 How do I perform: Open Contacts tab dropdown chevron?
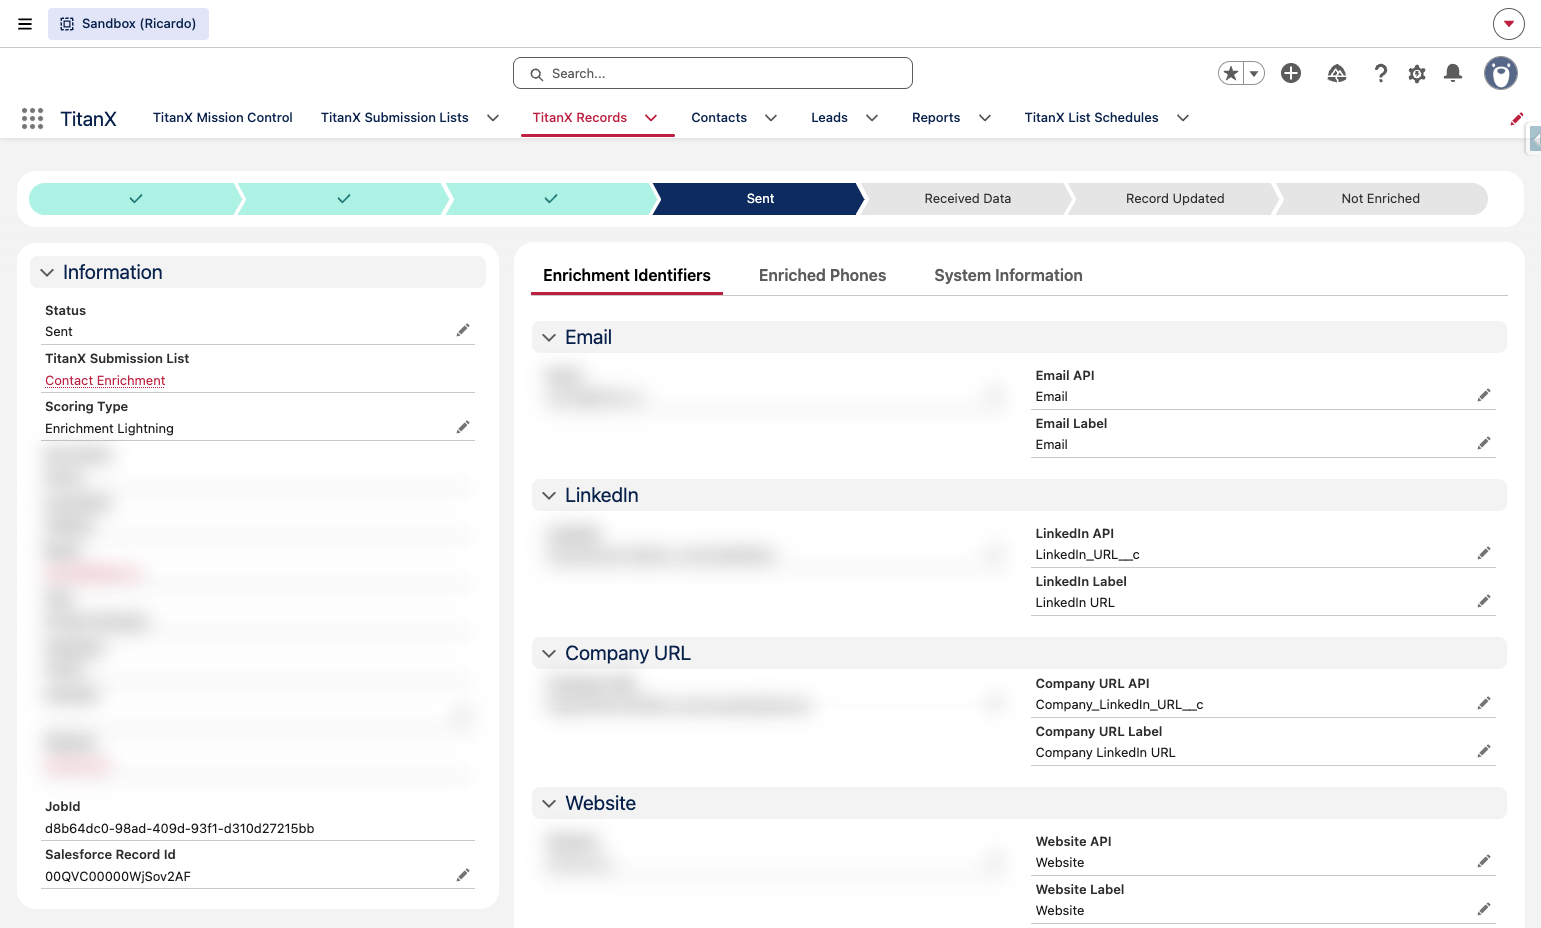click(x=771, y=118)
